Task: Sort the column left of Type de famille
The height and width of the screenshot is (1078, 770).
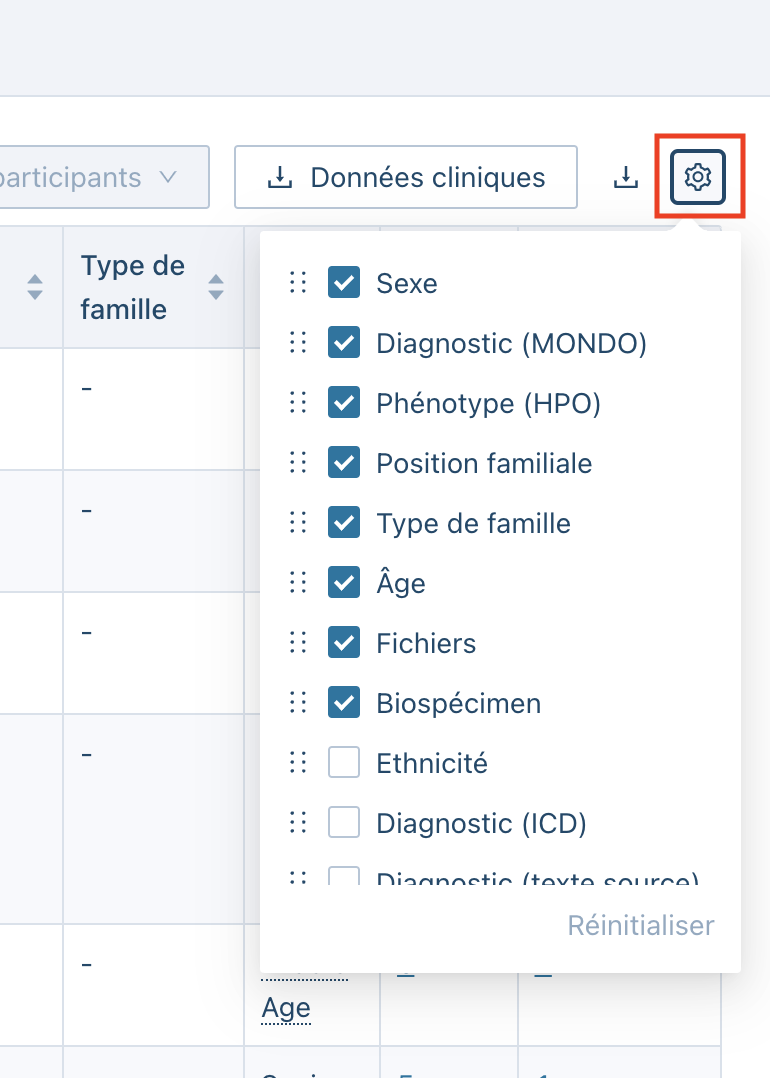Action: point(35,288)
